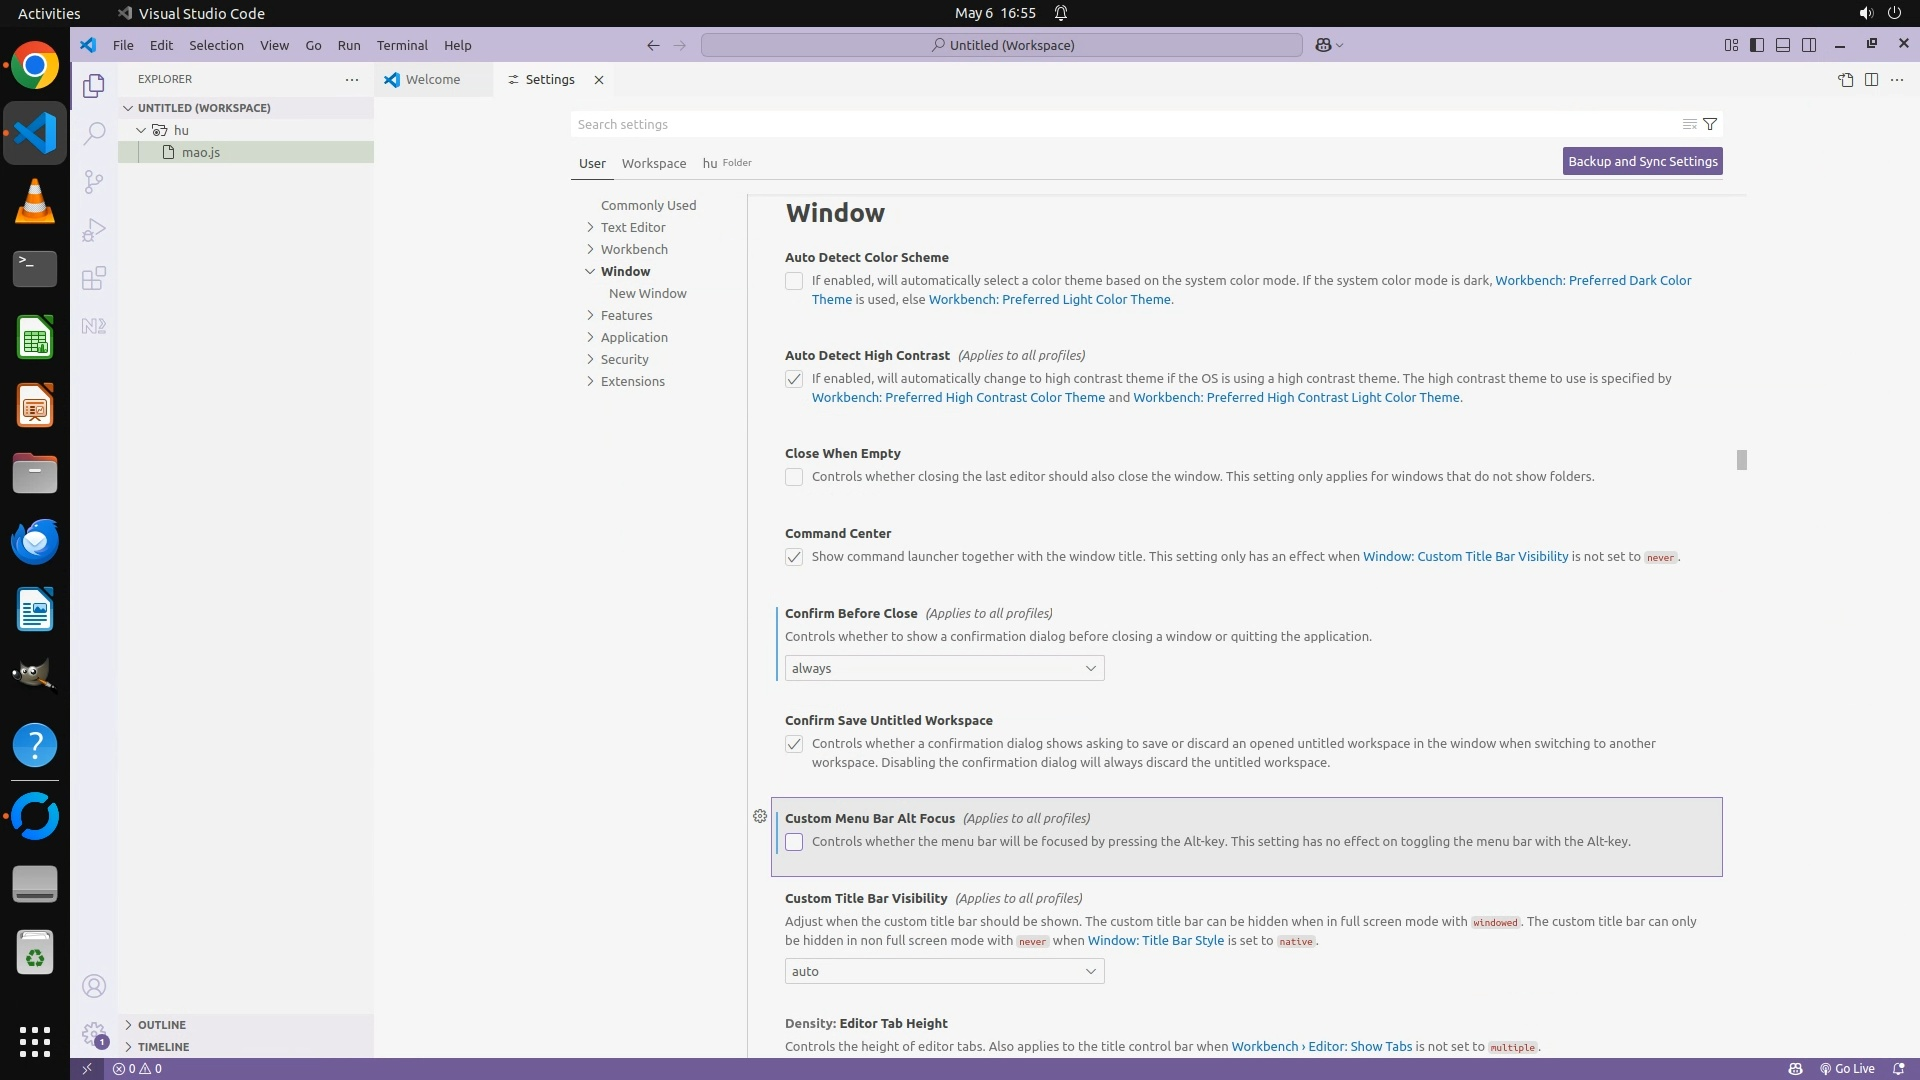Click the filter settings funnel icon
The height and width of the screenshot is (1080, 1920).
[1710, 124]
